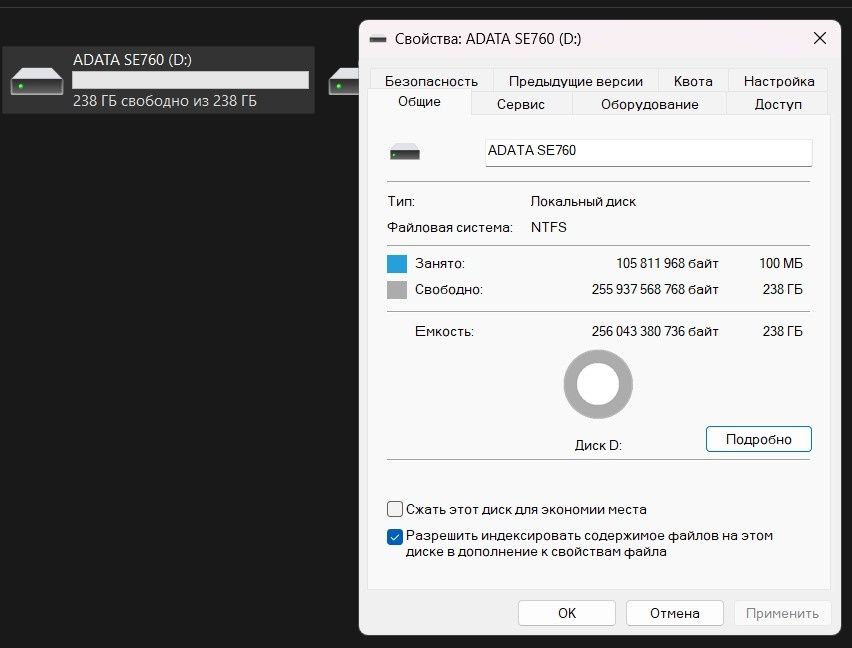Screen dimensions: 852x648
Task: Switch to the Настройка tab
Action: [779, 81]
